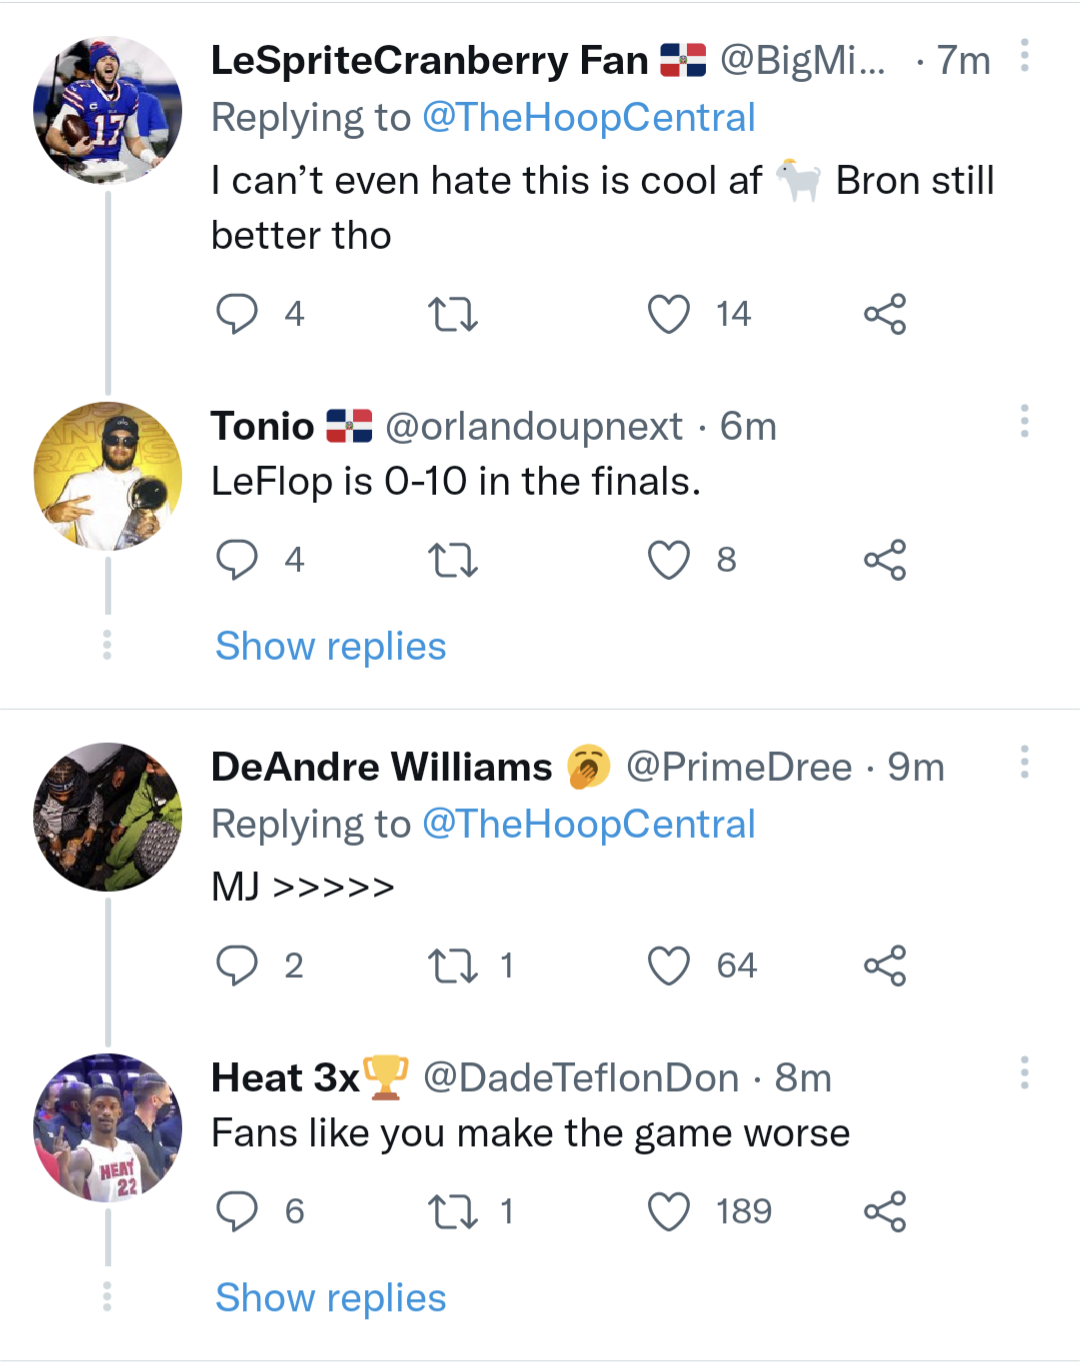
Task: Toggle like on Tonio's tweet
Action: pos(668,560)
